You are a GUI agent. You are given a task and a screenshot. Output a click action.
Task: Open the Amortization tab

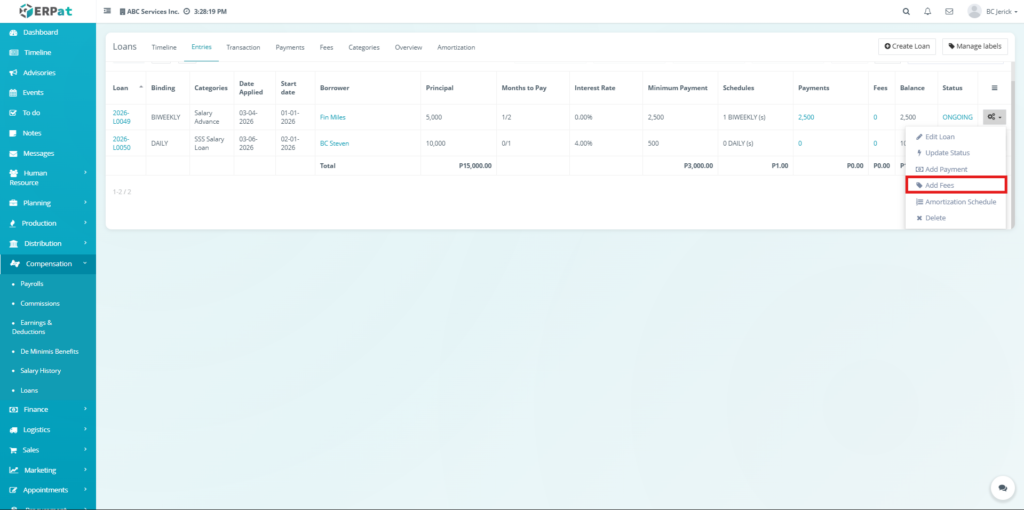[x=456, y=47]
